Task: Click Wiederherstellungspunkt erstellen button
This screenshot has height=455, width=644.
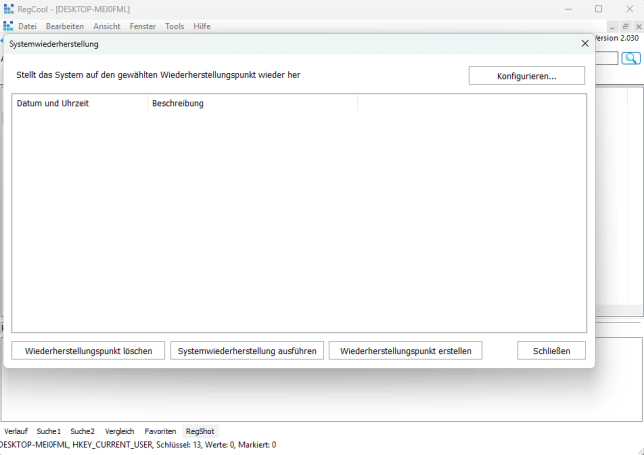Action: (406, 351)
